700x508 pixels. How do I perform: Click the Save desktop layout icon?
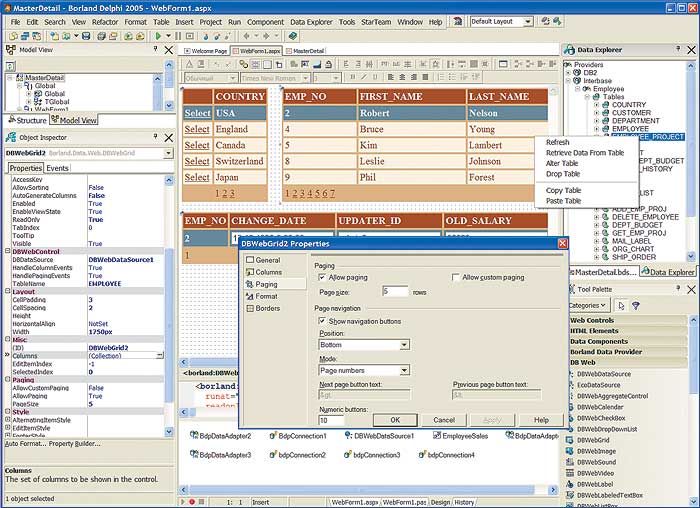(545, 21)
